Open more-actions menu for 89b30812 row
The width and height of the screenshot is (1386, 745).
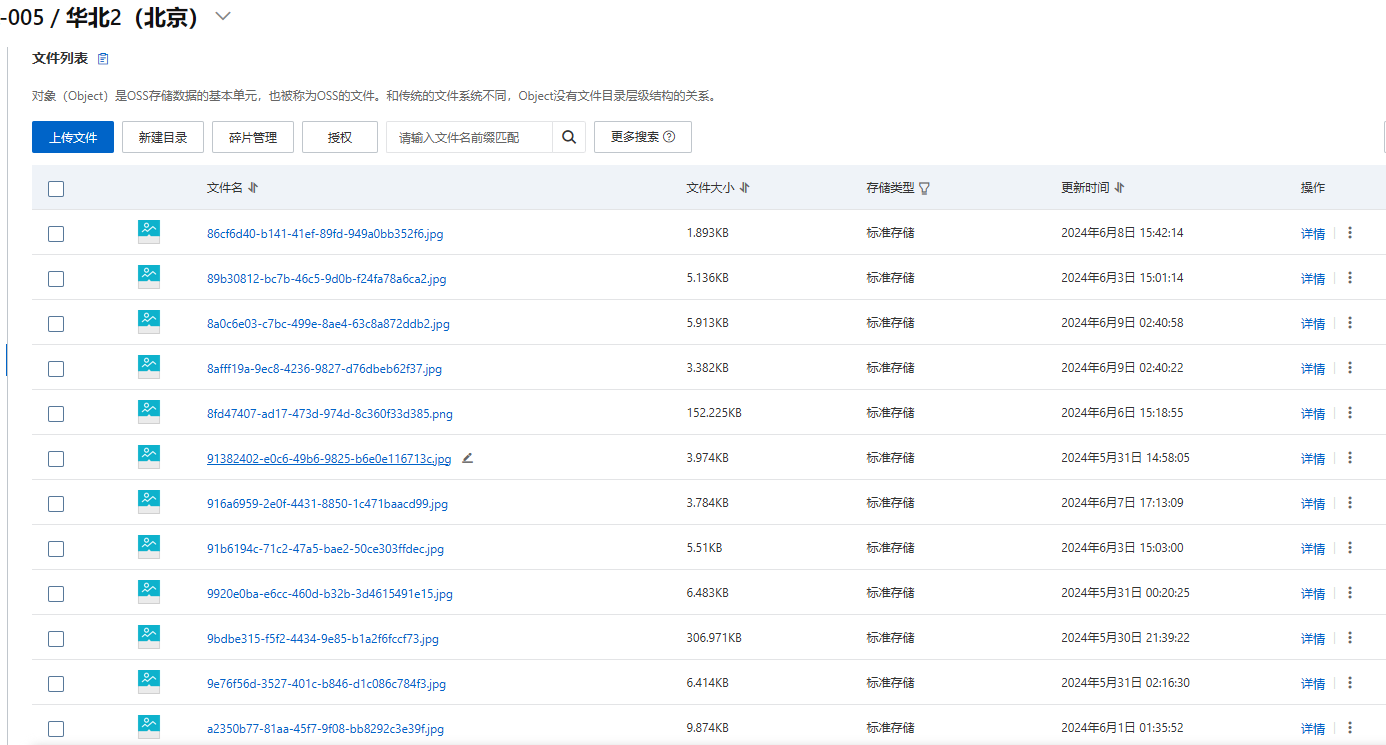(1350, 278)
